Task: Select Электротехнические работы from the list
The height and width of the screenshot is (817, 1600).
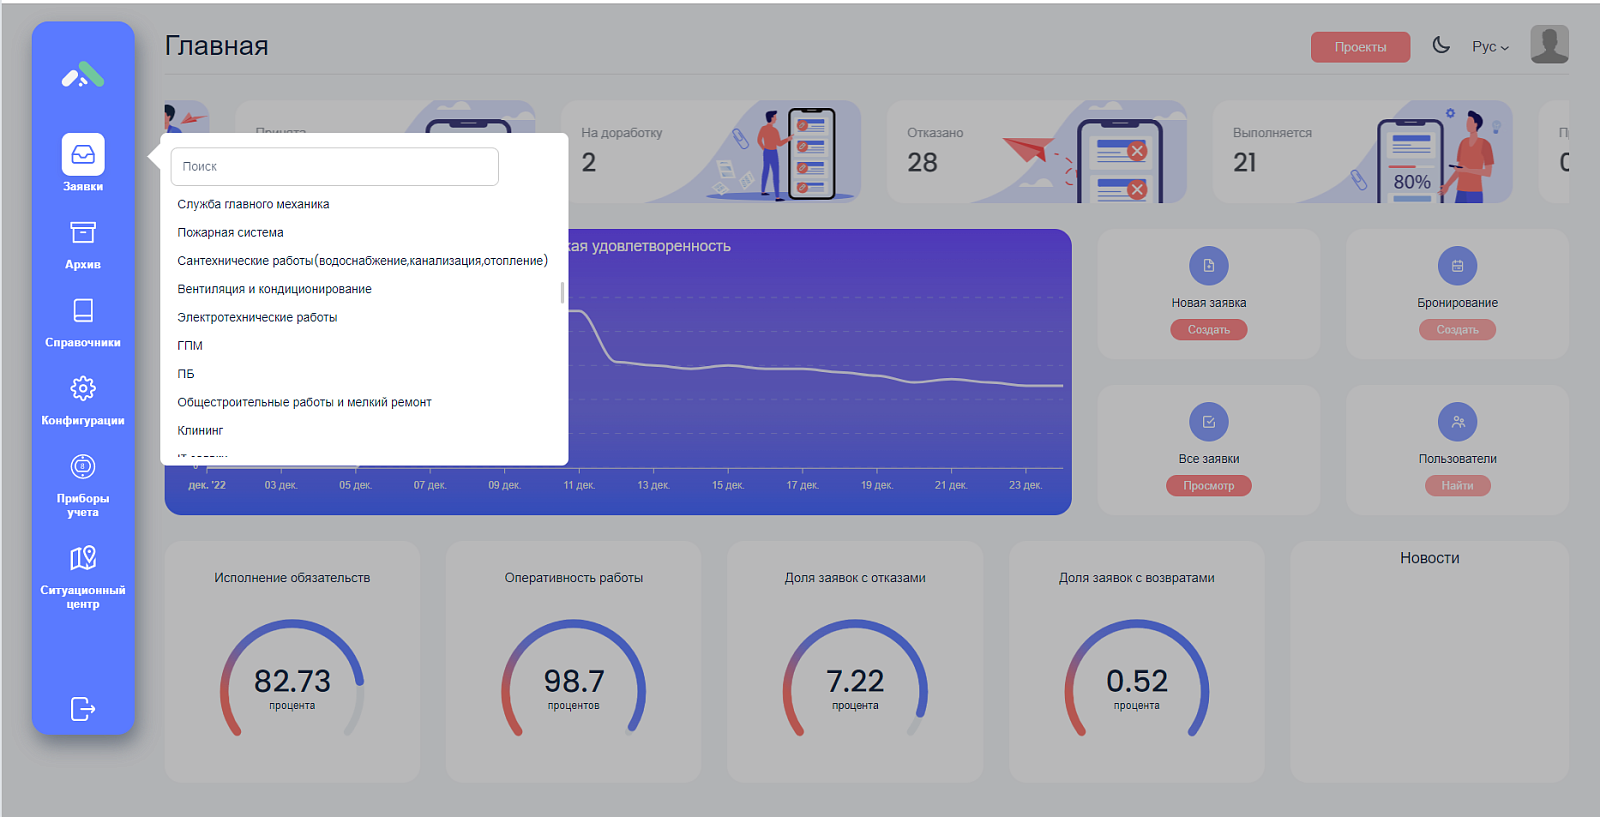Action: (257, 317)
